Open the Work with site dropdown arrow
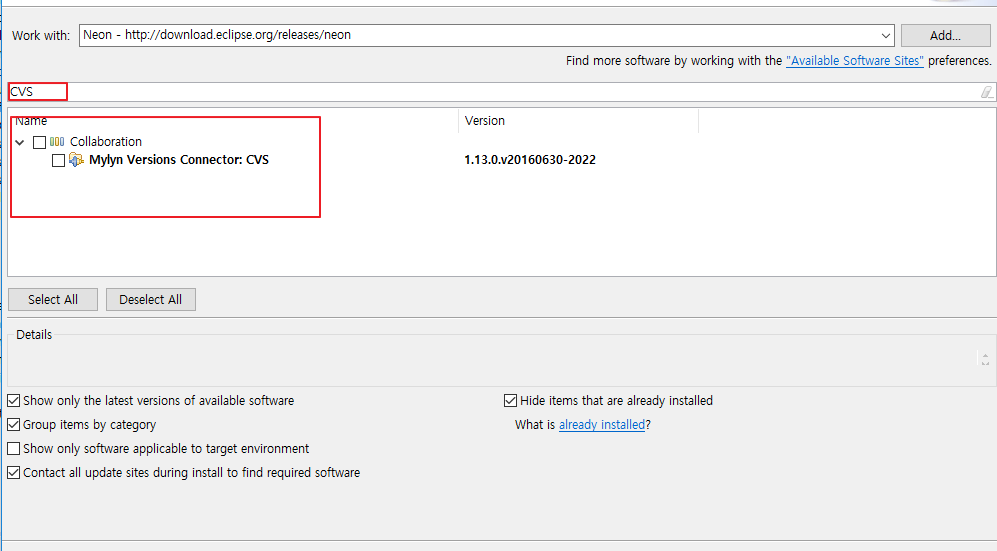Image resolution: width=997 pixels, height=551 pixels. tap(886, 36)
